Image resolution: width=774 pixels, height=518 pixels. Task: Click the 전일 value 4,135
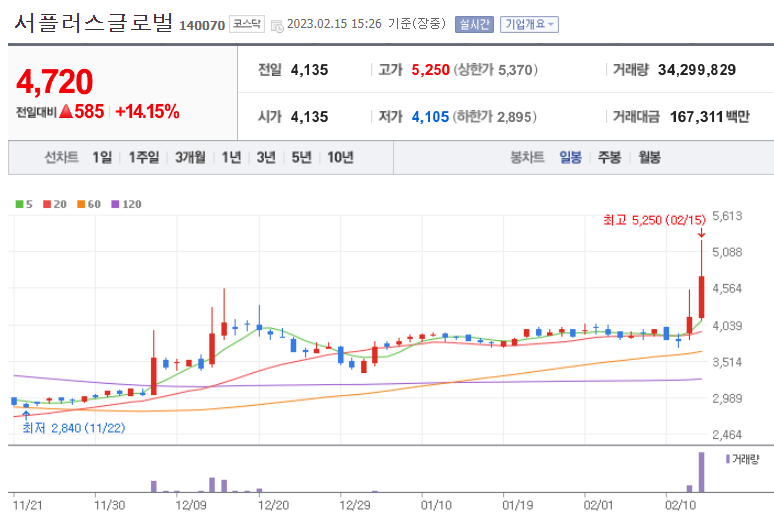(310, 70)
